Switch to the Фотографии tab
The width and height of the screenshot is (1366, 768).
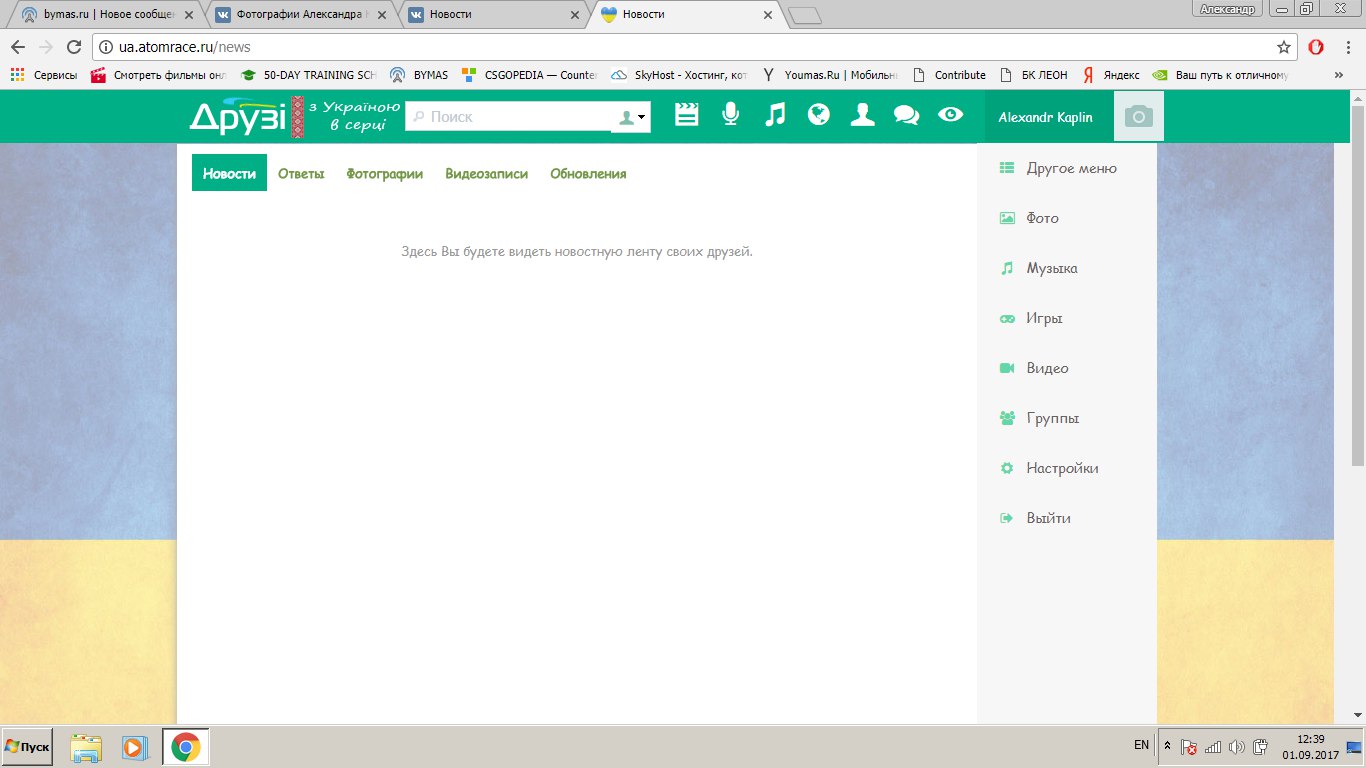point(384,174)
